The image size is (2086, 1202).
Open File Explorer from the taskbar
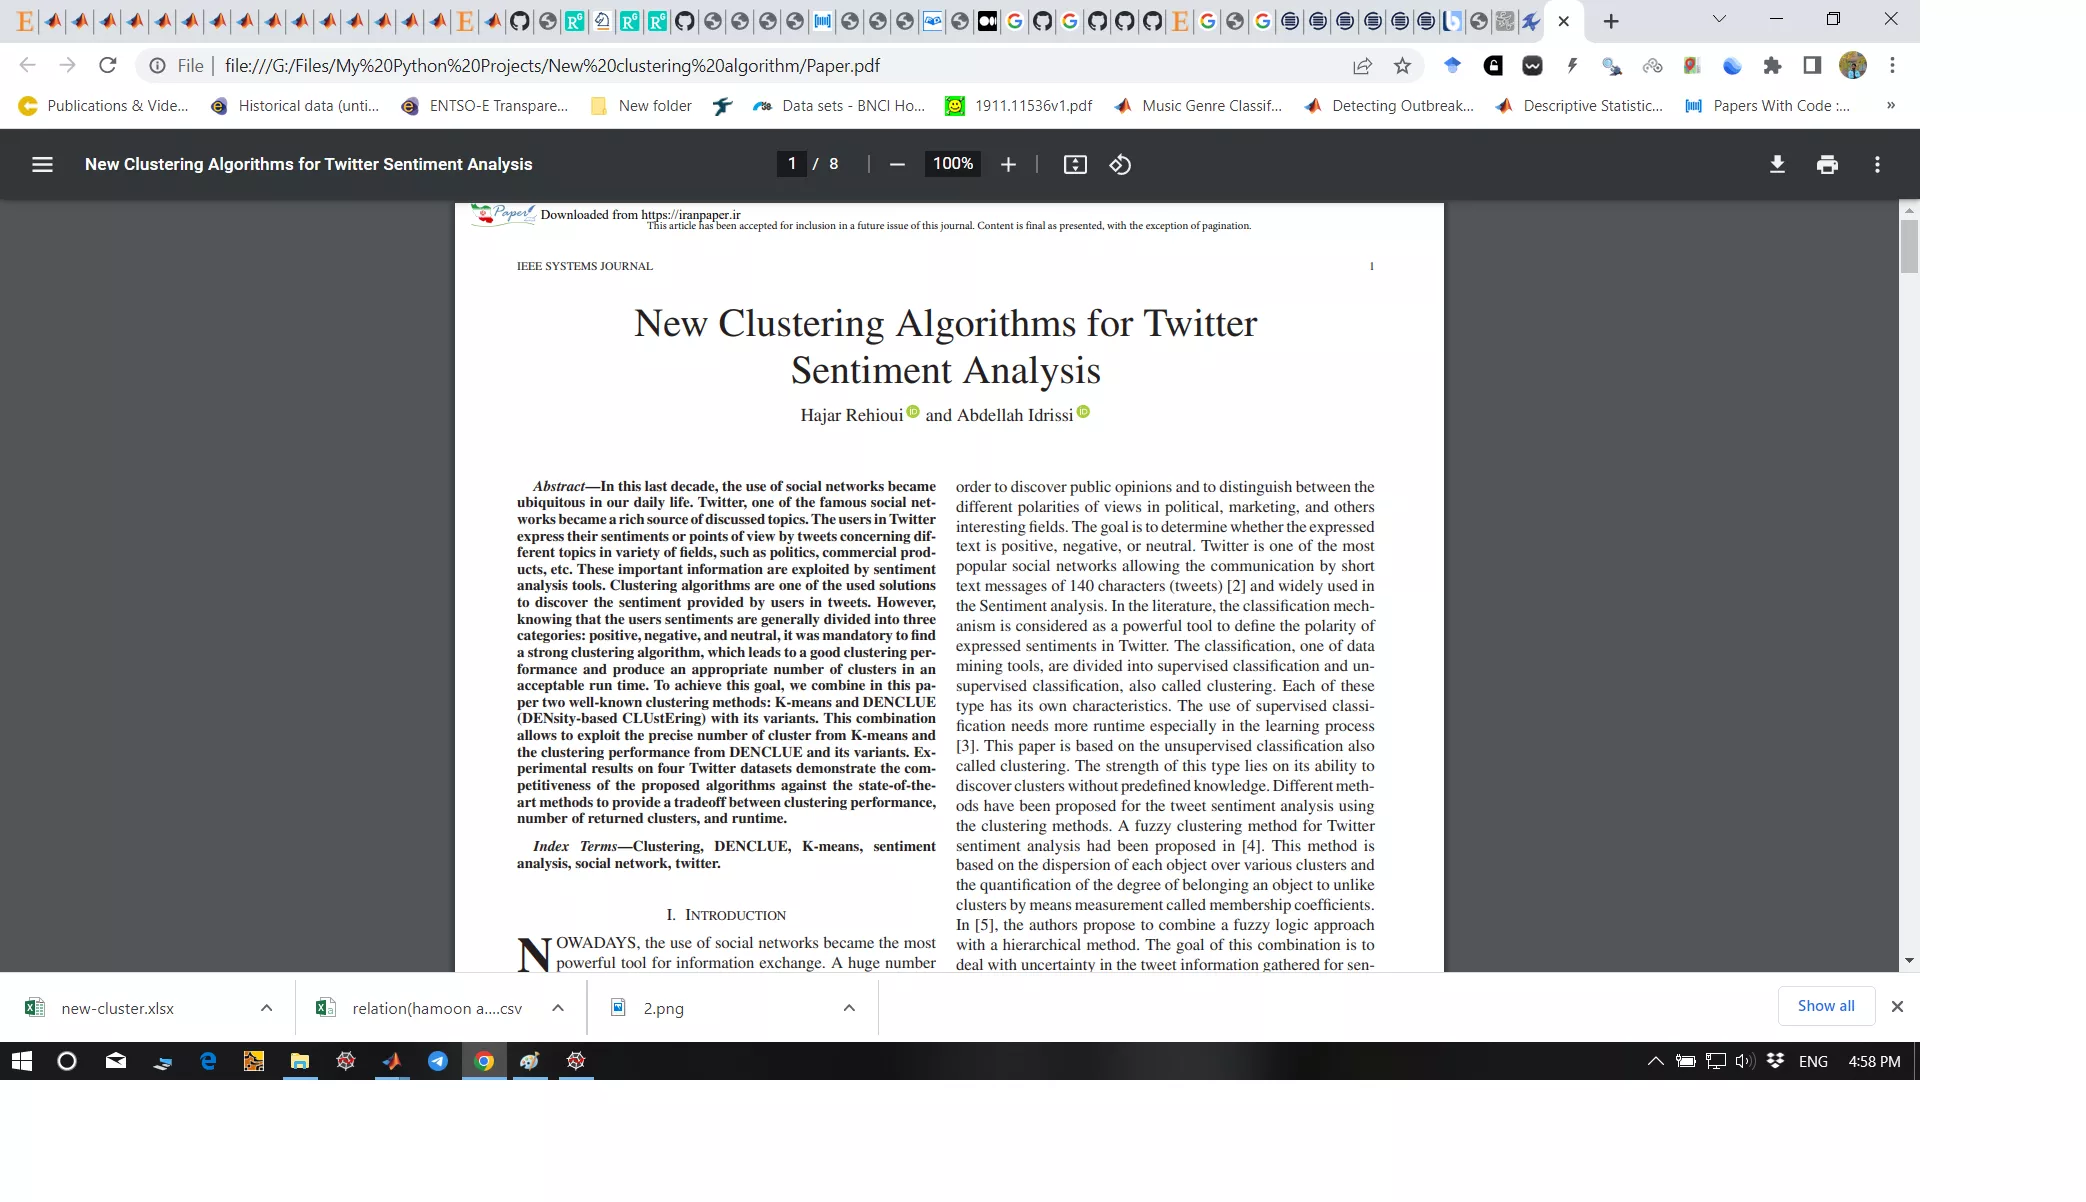pos(300,1061)
